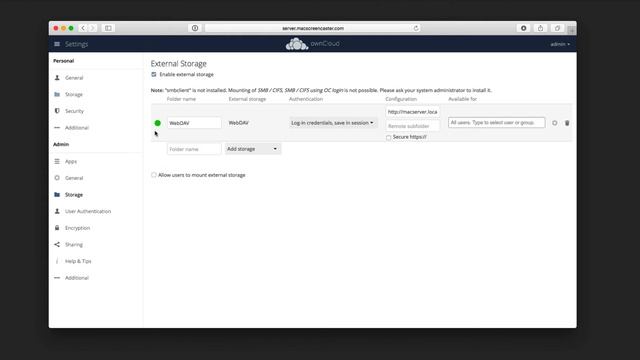The height and width of the screenshot is (360, 640).
Task: Open the Log-in credentials authentication dropdown
Action: pyautogui.click(x=332, y=123)
